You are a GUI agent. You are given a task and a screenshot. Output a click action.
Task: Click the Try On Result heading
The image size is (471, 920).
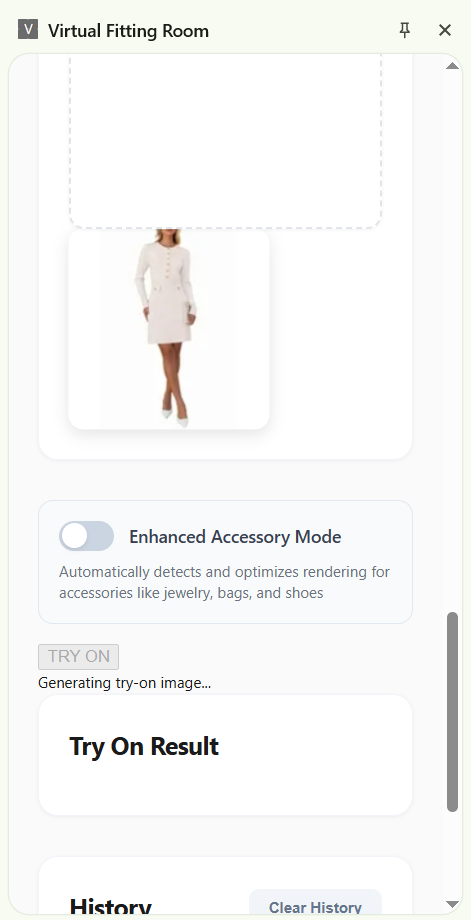pyautogui.click(x=144, y=746)
